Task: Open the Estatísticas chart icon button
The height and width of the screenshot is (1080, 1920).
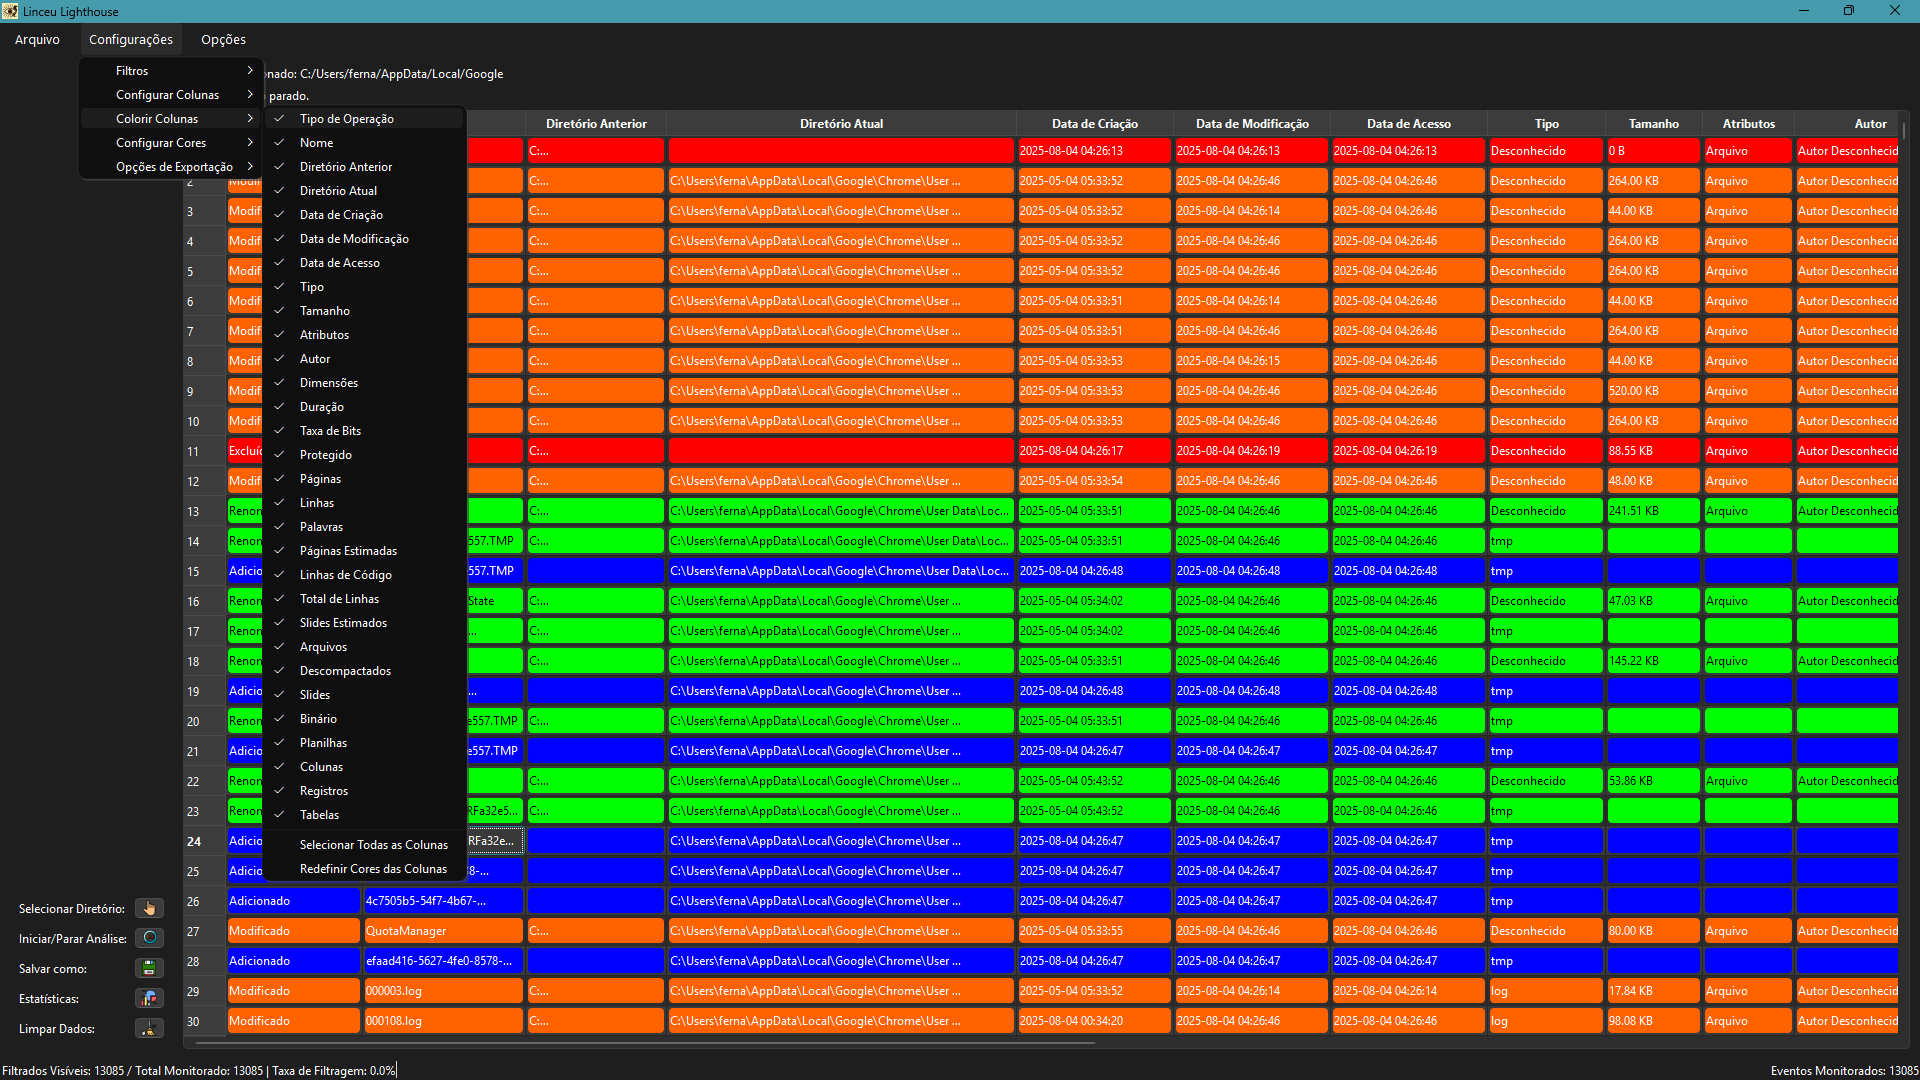Action: 149,998
